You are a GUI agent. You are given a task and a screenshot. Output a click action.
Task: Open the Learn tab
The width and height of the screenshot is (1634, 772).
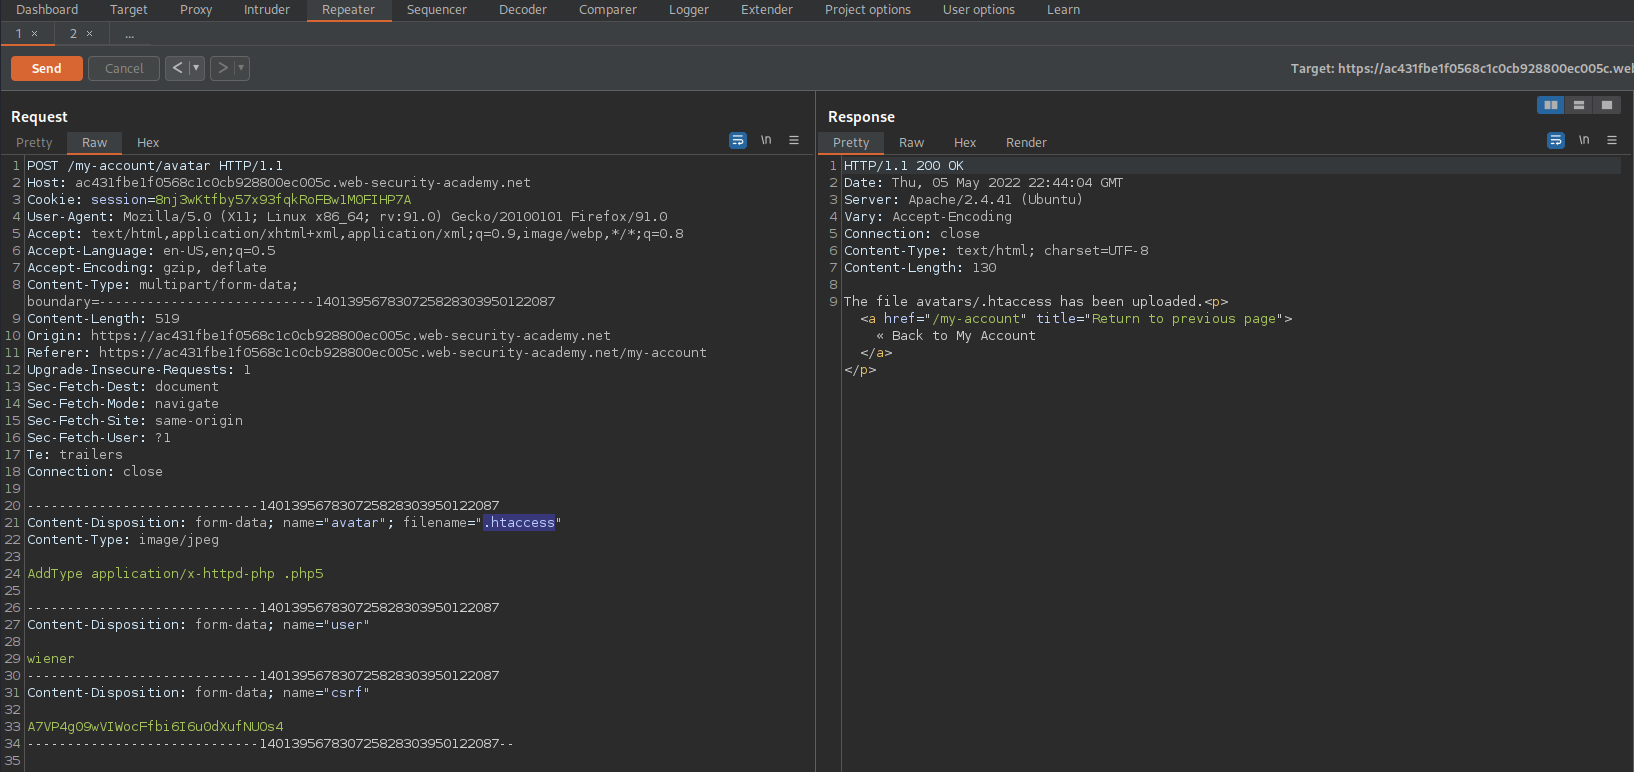1064,10
